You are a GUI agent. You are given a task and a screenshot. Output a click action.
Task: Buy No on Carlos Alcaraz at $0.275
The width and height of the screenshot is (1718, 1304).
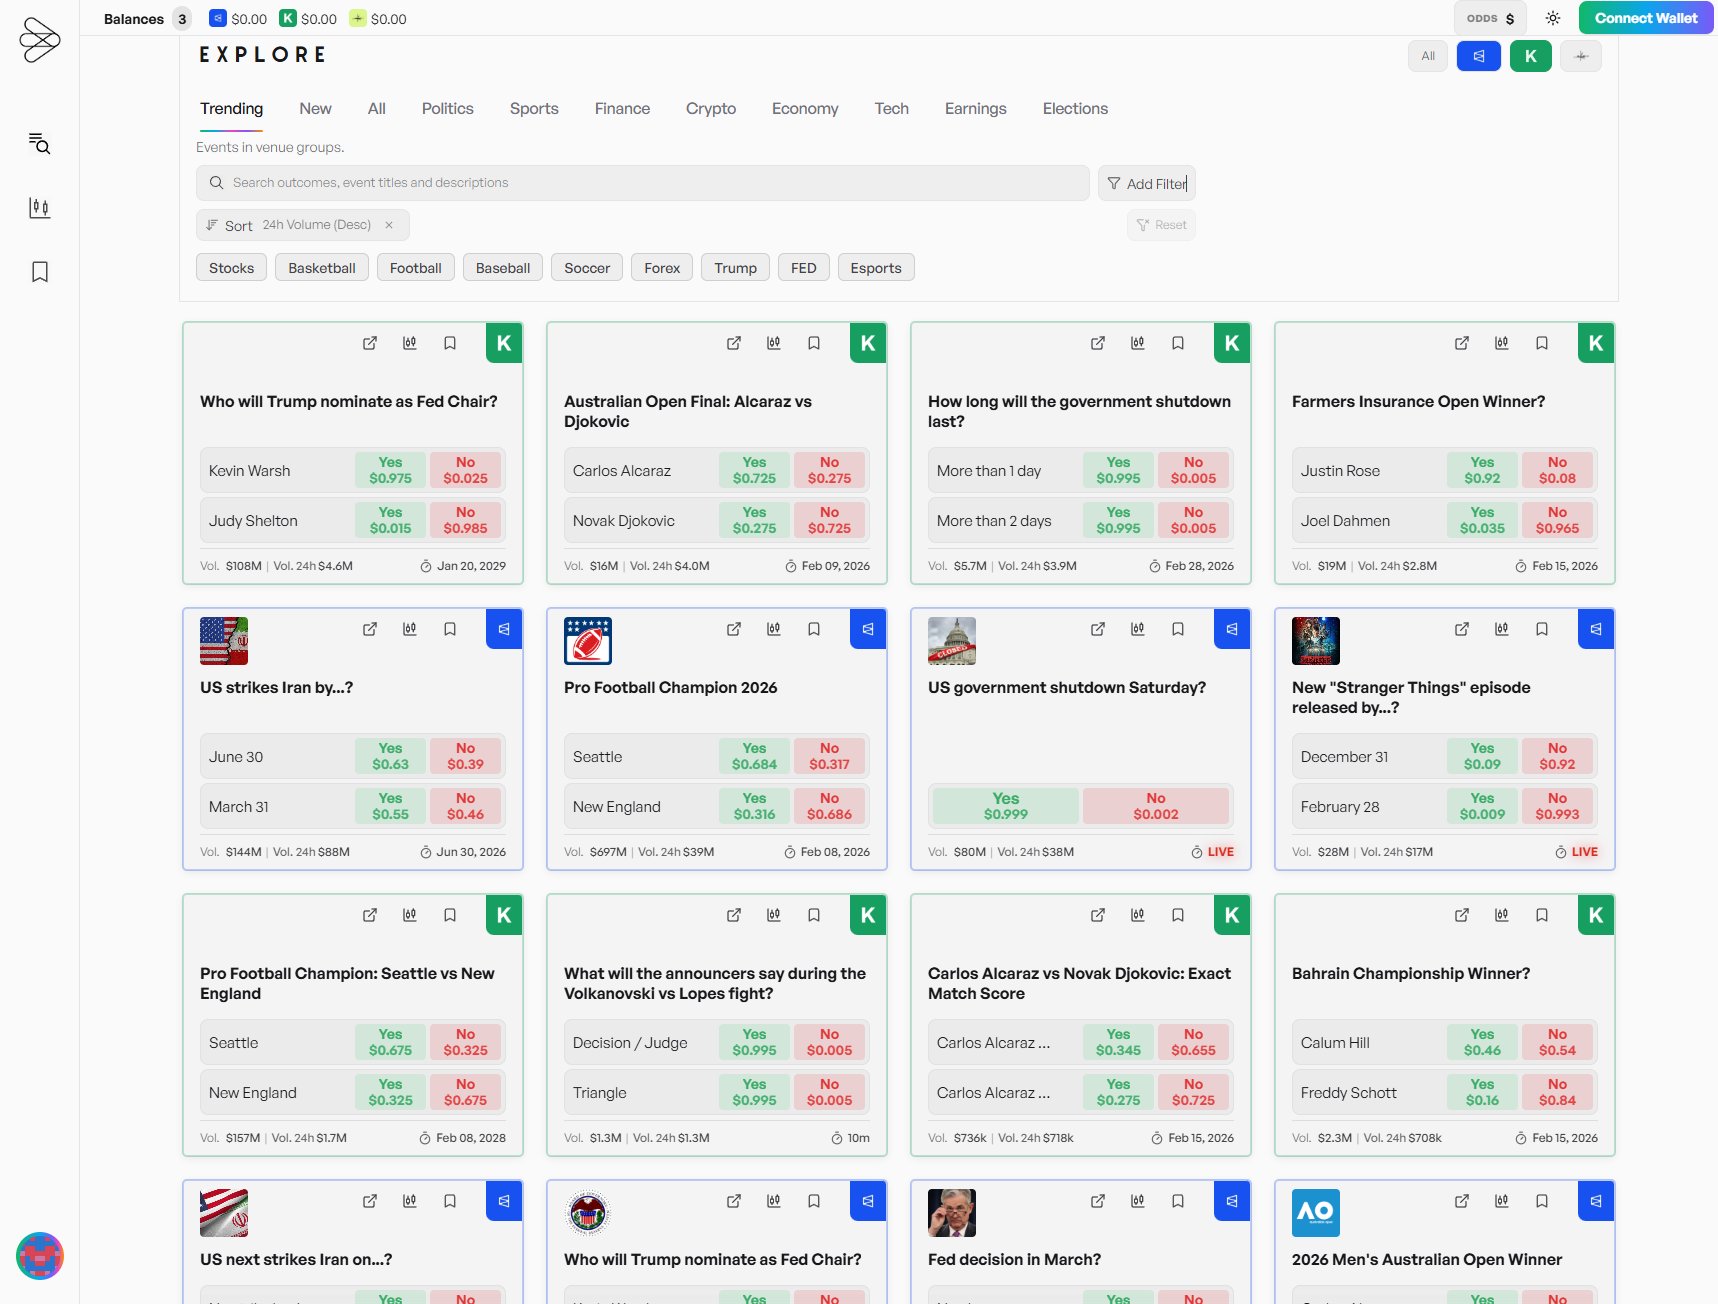point(829,470)
